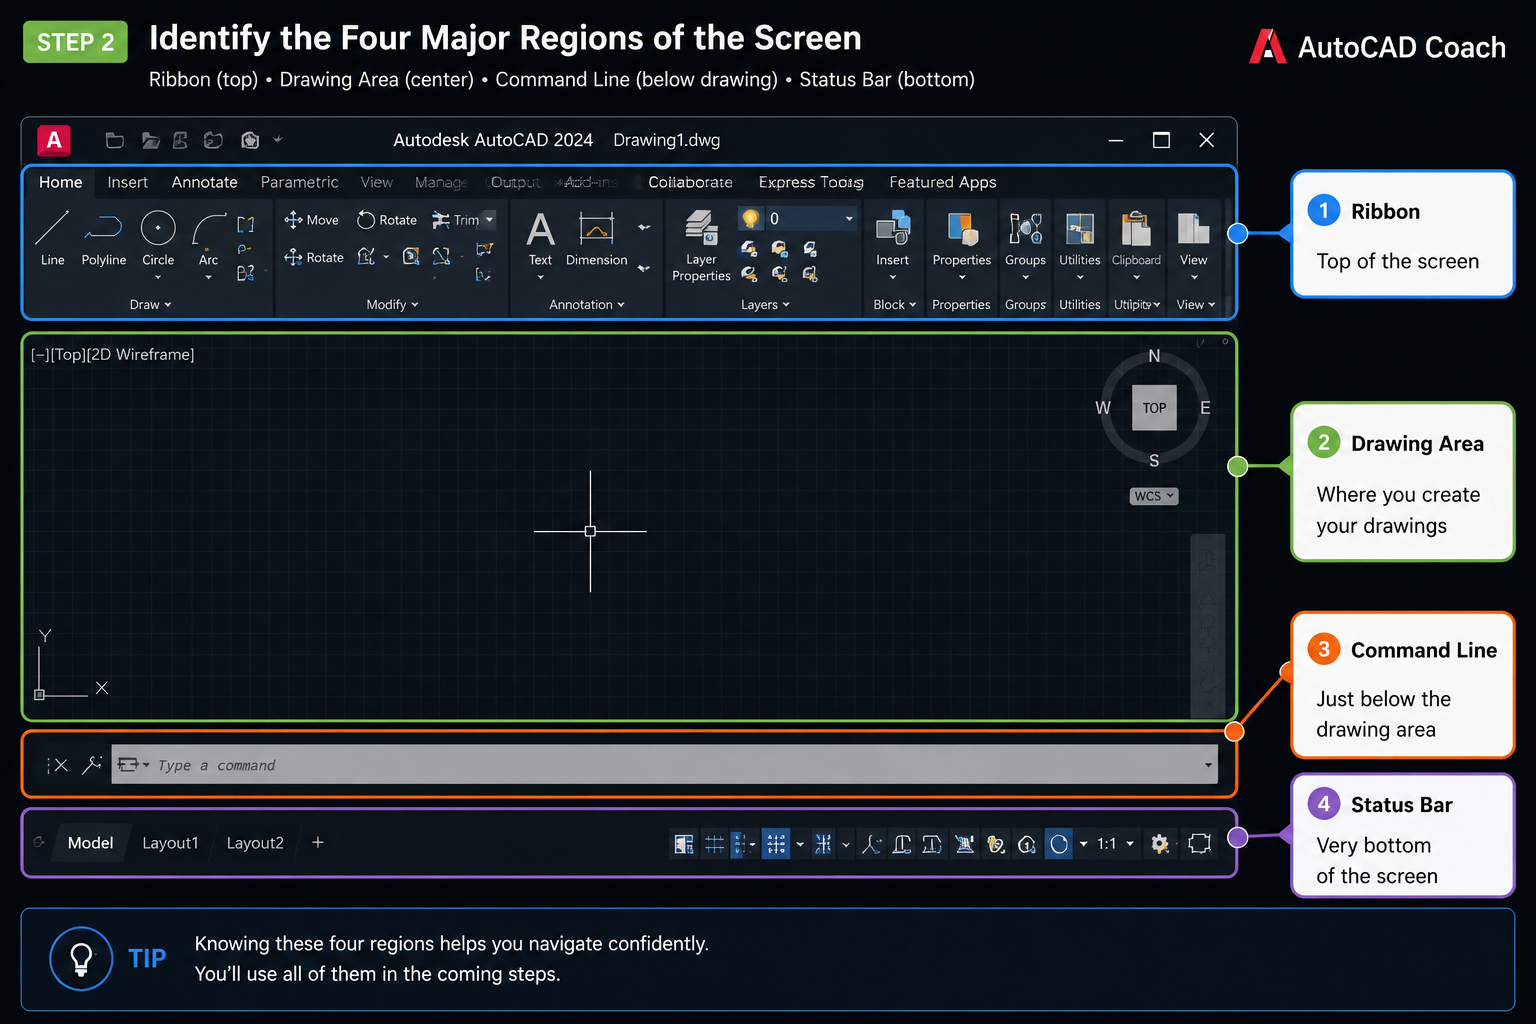
Task: Open the Featured Apps ribbon tab
Action: tap(942, 182)
